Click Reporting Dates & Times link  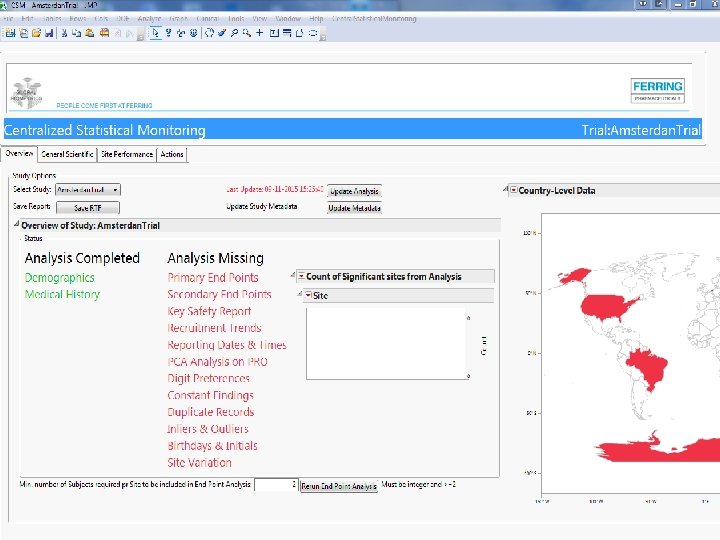point(227,345)
